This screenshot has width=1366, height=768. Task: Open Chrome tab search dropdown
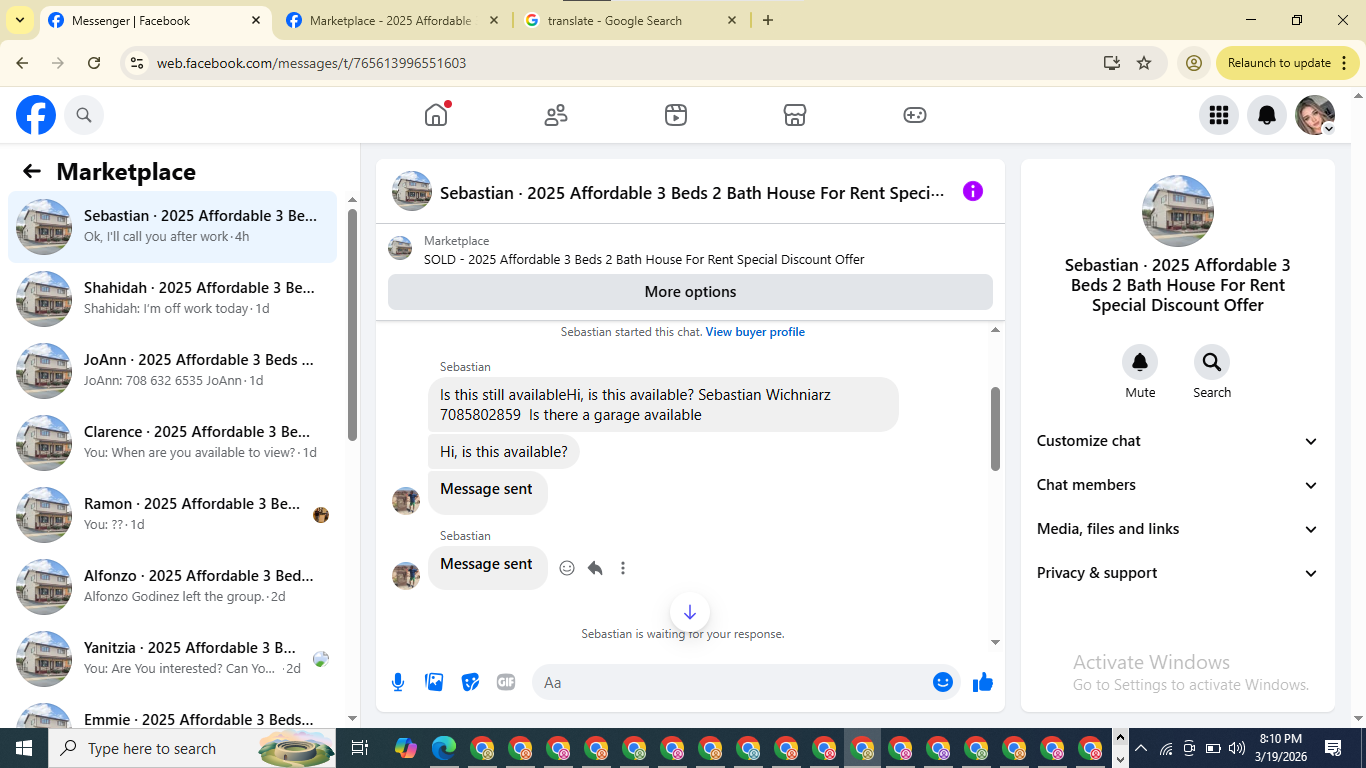click(x=19, y=20)
